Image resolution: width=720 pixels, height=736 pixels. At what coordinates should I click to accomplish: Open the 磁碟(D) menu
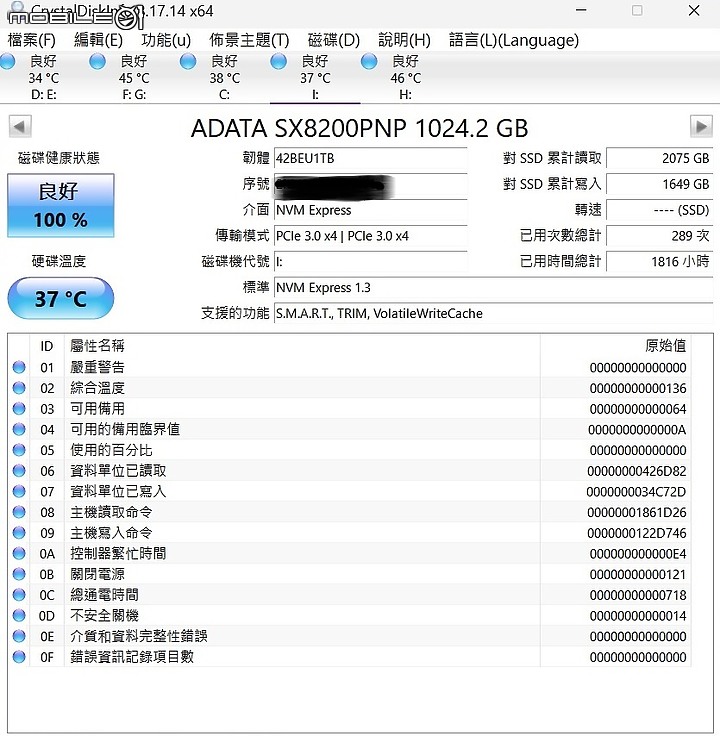(x=334, y=40)
